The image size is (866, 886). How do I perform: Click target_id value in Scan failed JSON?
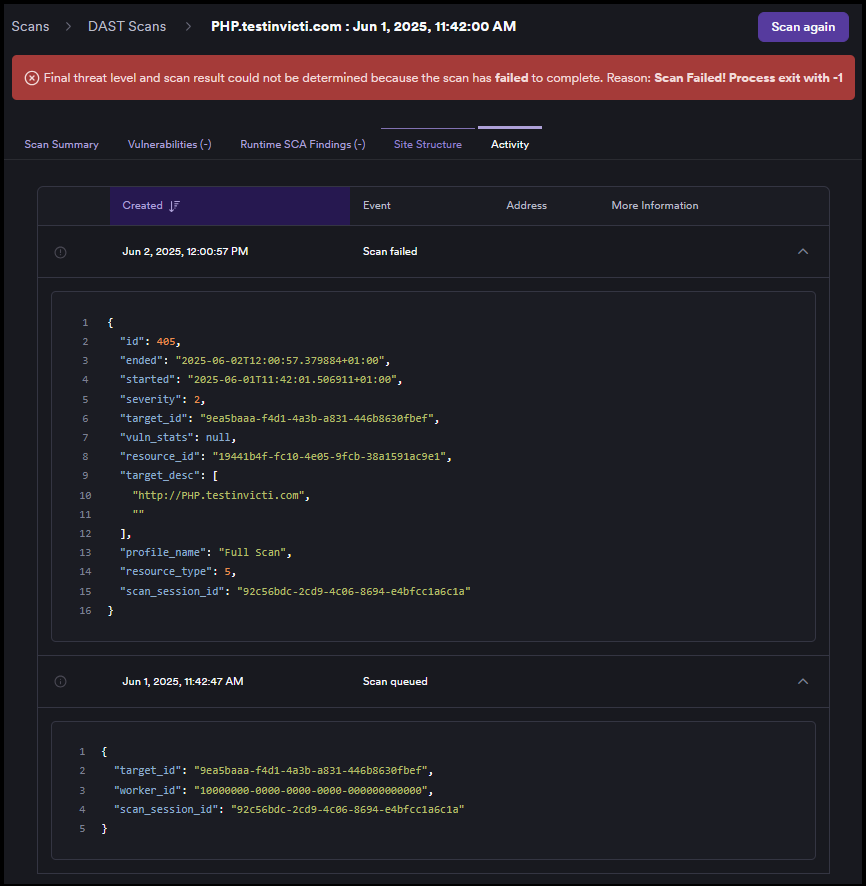pyautogui.click(x=317, y=419)
